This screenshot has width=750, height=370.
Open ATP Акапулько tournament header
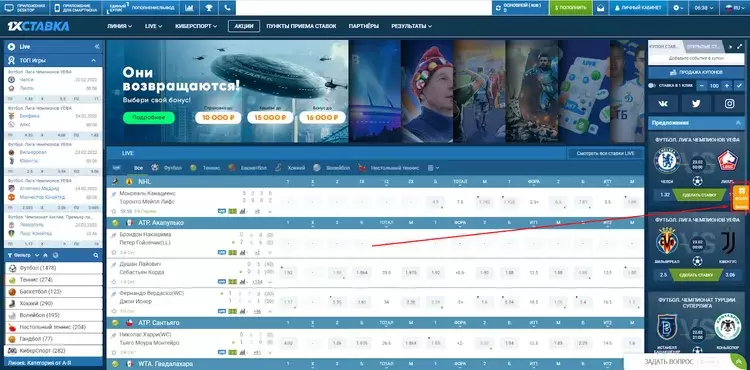point(161,223)
